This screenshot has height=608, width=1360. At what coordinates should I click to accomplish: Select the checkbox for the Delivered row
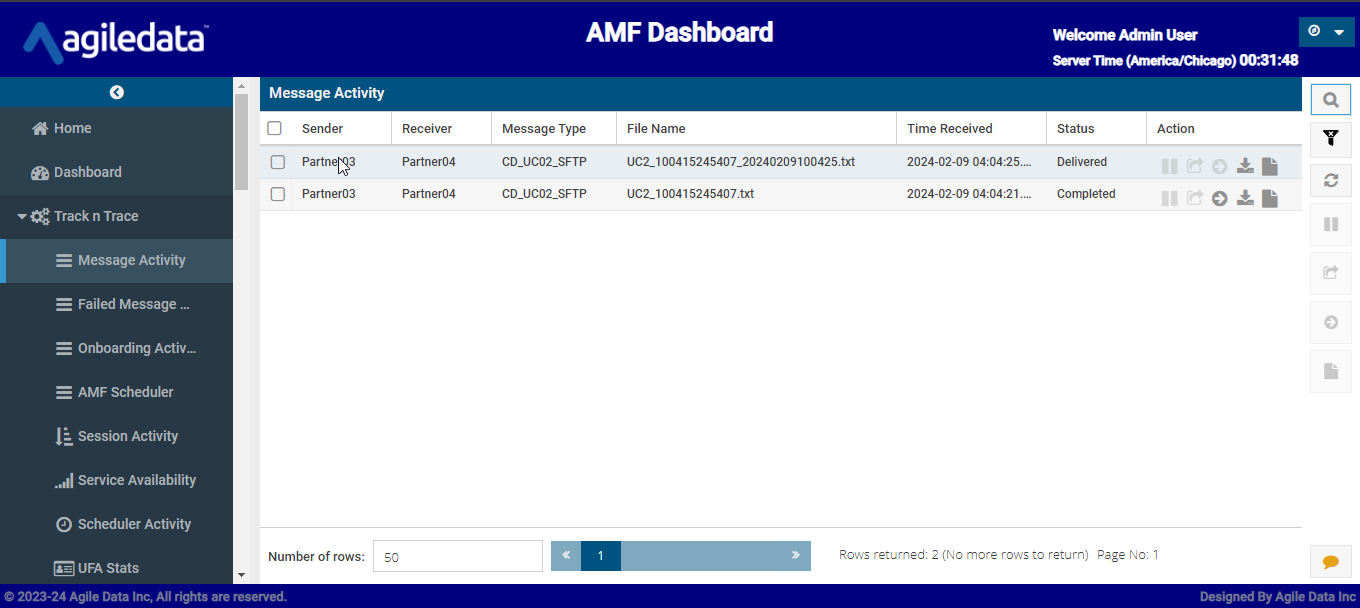click(278, 162)
